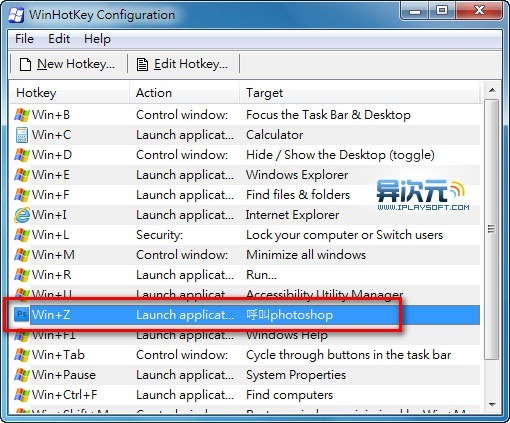Click the Windows flag icon of Win+M
Screen dimensions: 510x423
(22, 255)
